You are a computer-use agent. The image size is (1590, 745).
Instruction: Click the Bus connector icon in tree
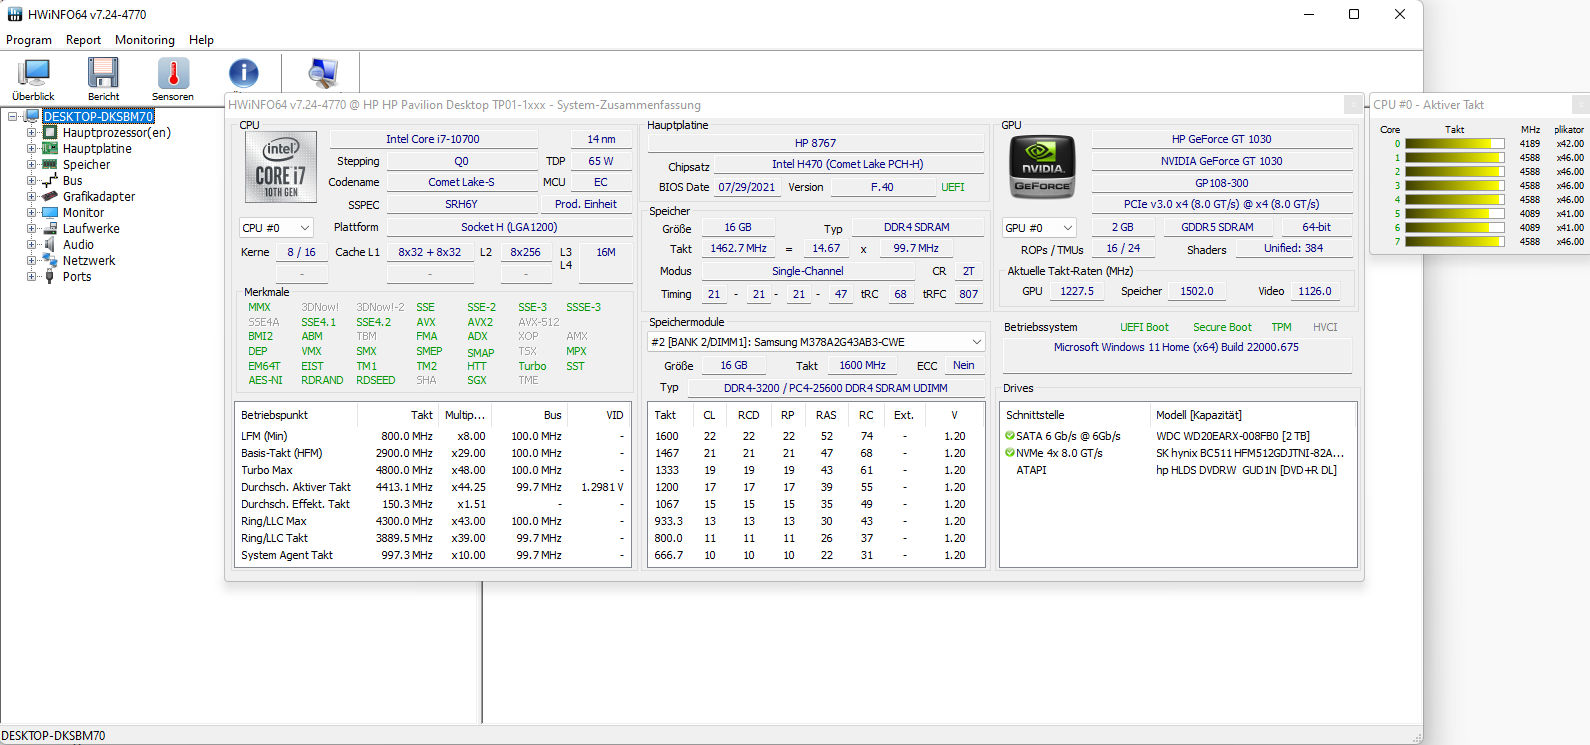[49, 180]
